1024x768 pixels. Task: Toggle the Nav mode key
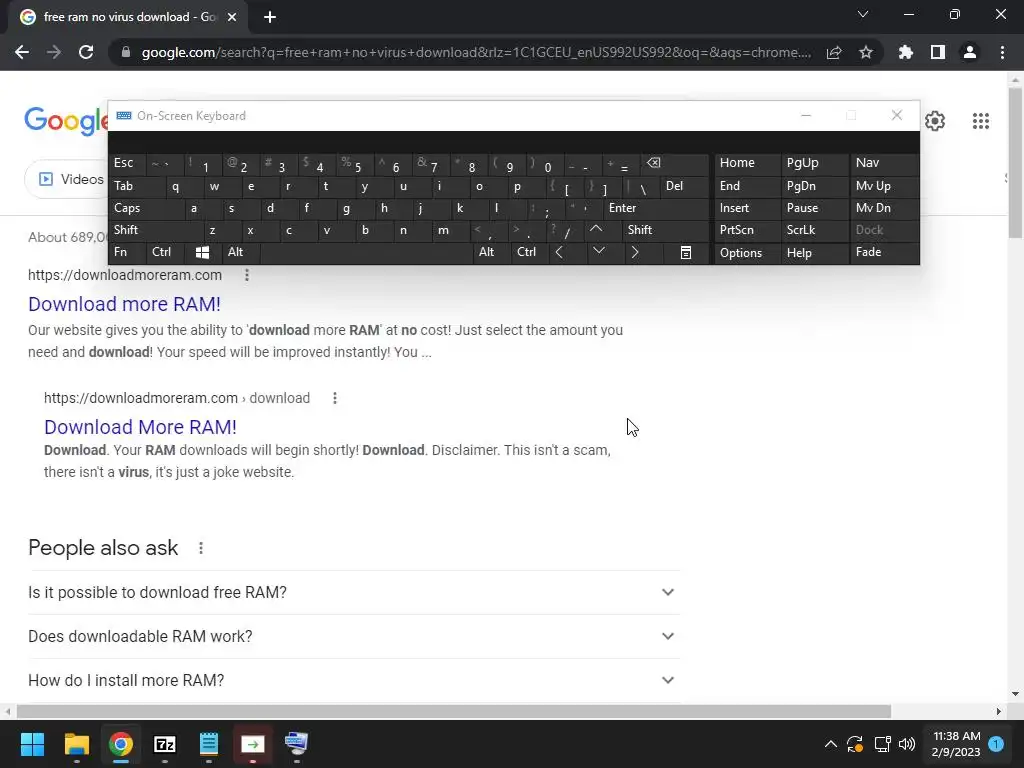pyautogui.click(x=884, y=163)
